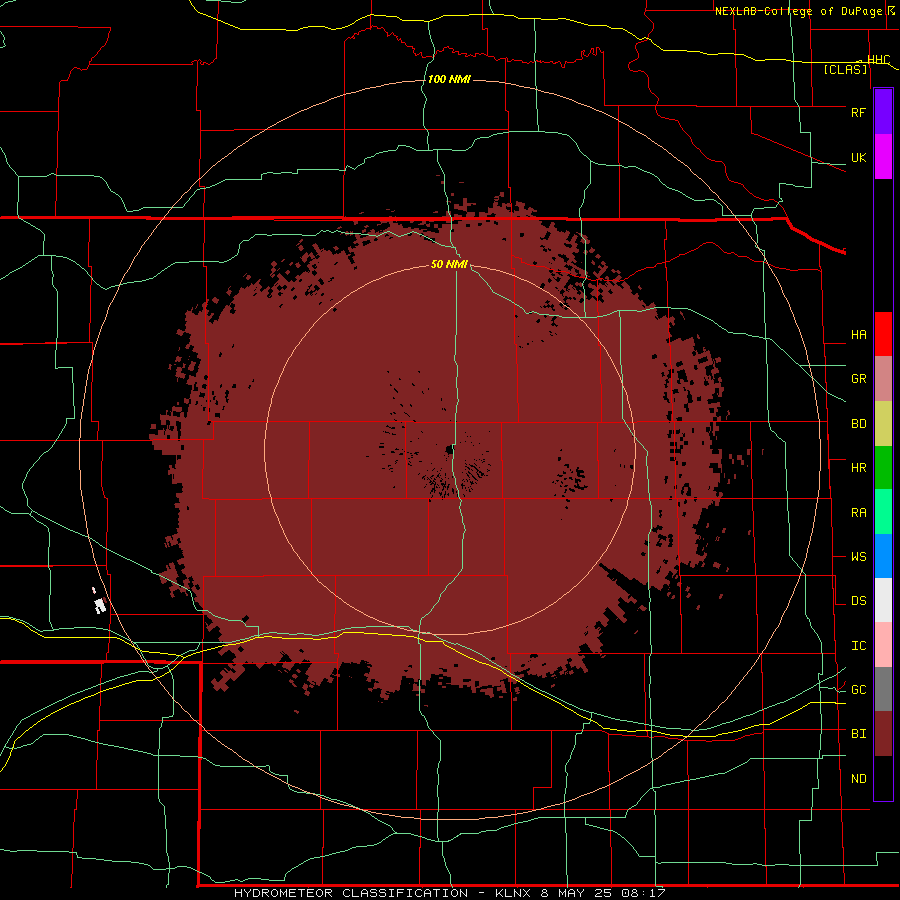Click the RF legend label
Screen dimensions: 900x900
[x=858, y=112]
